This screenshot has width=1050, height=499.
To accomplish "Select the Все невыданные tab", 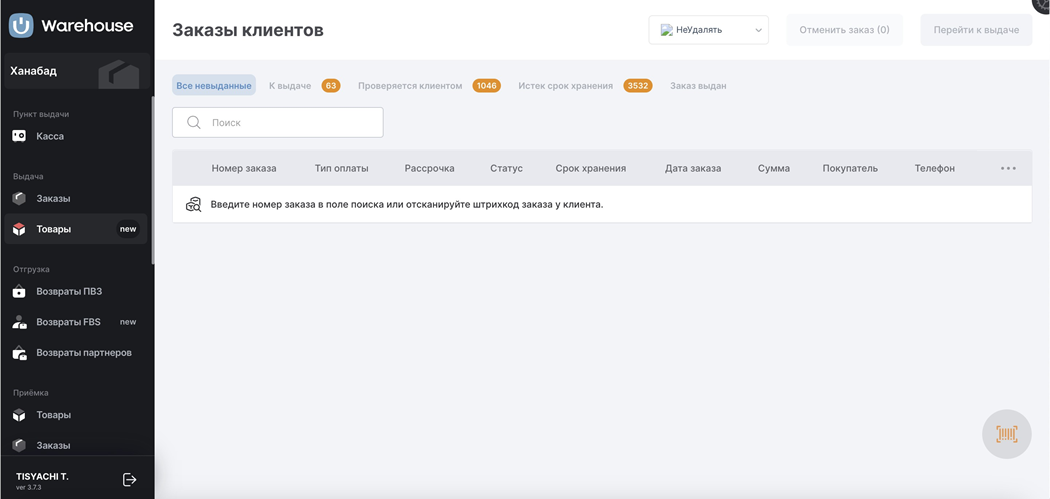I will 214,86.
